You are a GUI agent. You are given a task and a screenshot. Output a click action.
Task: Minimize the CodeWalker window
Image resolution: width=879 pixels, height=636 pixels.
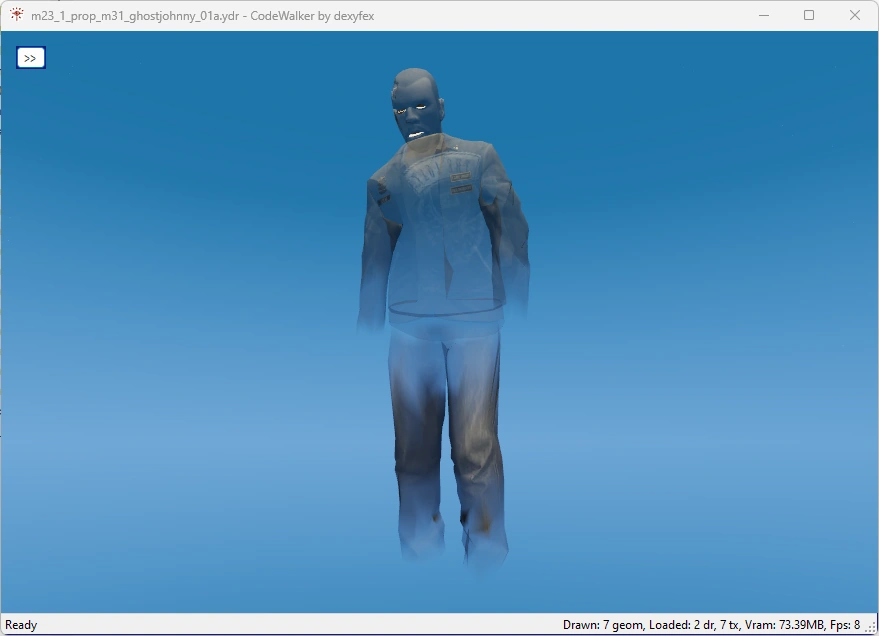(x=764, y=15)
